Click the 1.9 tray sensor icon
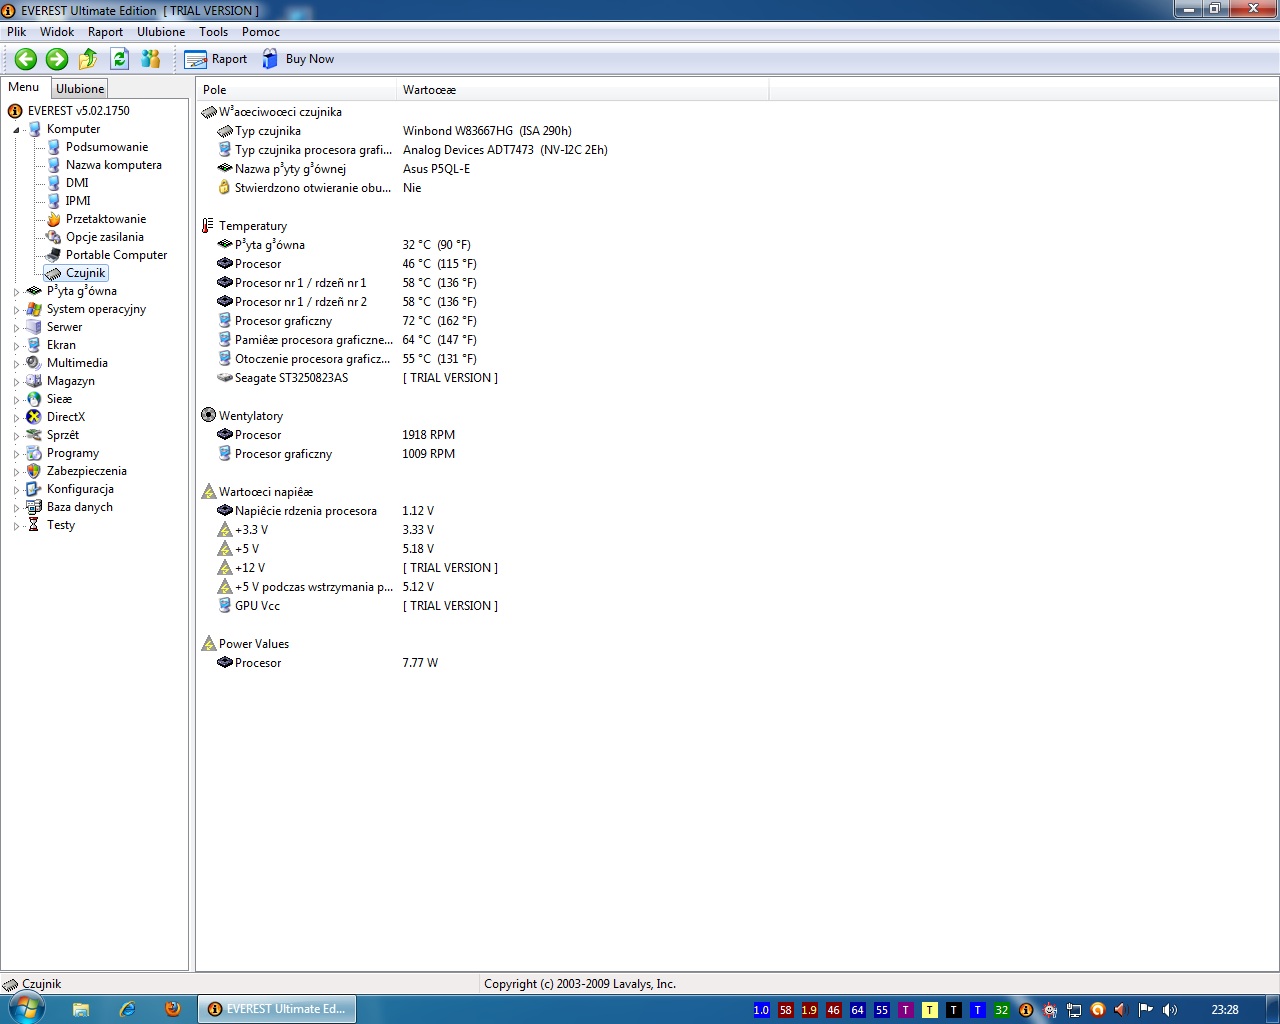 pos(809,1010)
